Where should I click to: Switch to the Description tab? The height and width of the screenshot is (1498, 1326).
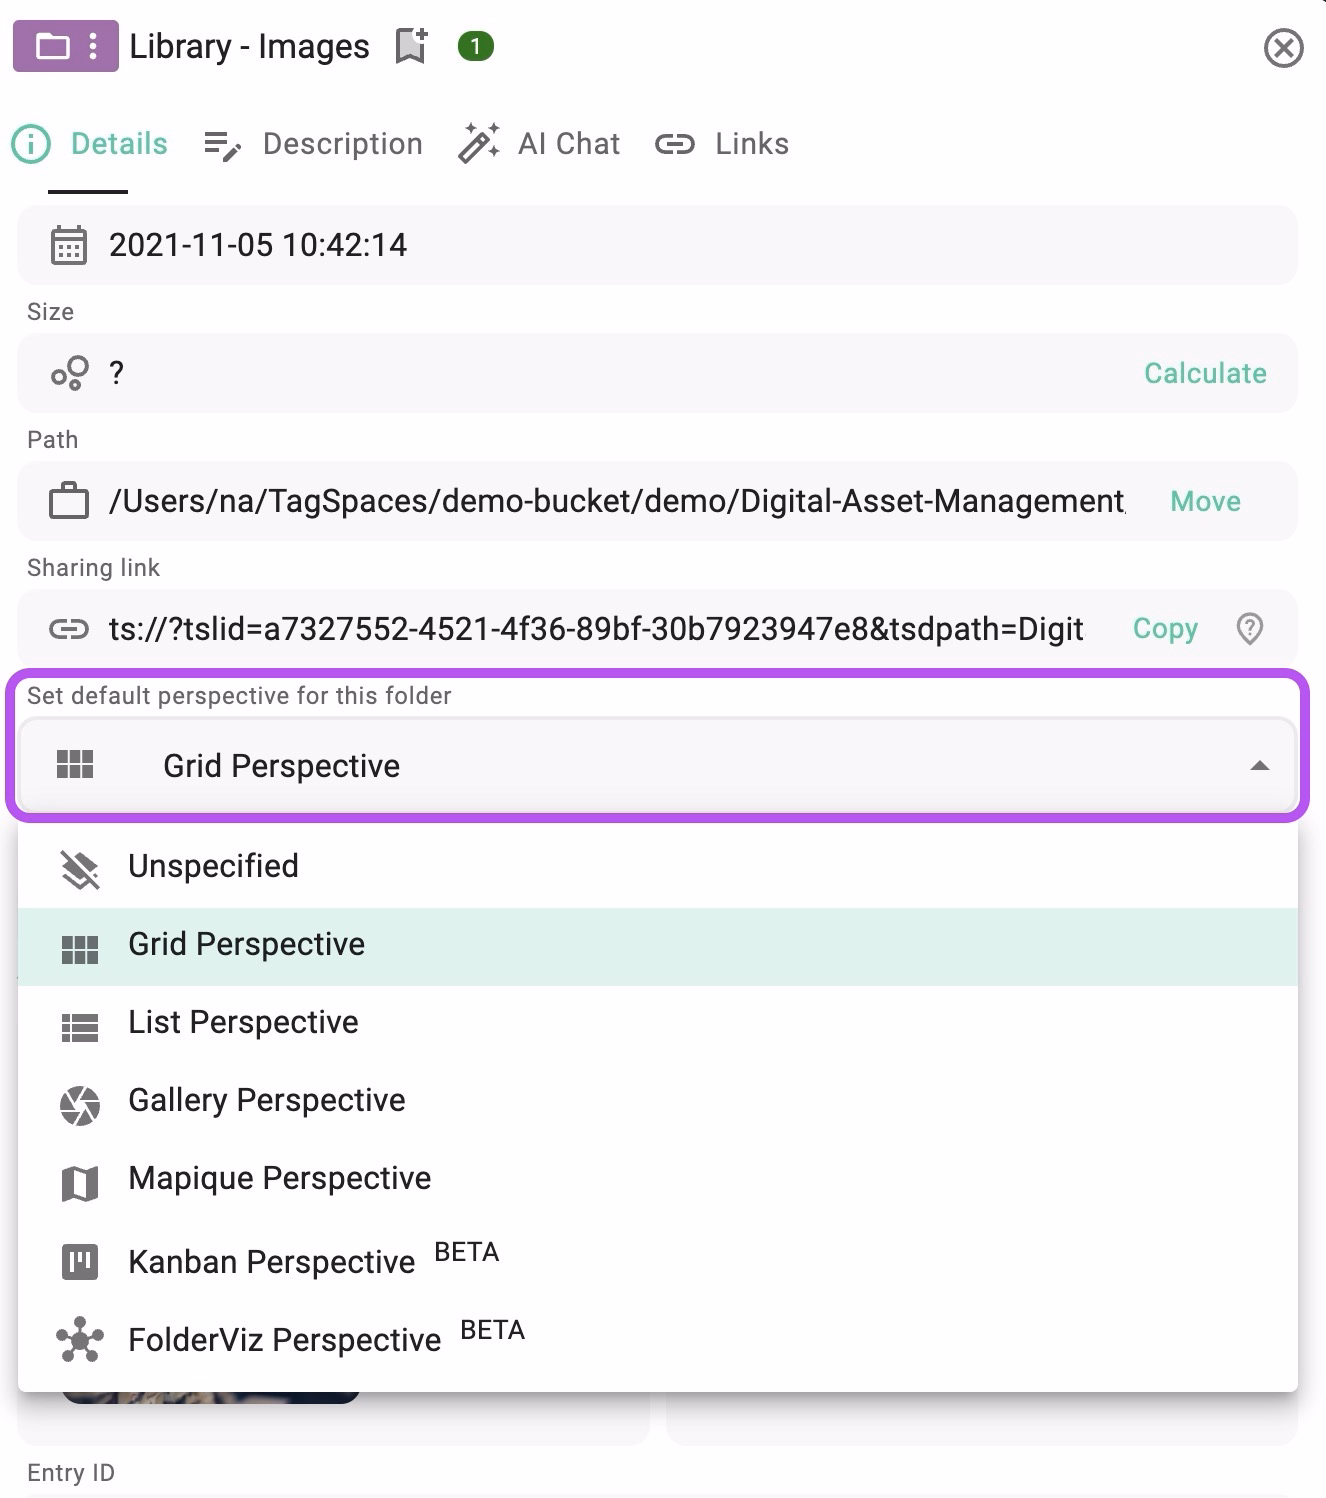click(342, 144)
